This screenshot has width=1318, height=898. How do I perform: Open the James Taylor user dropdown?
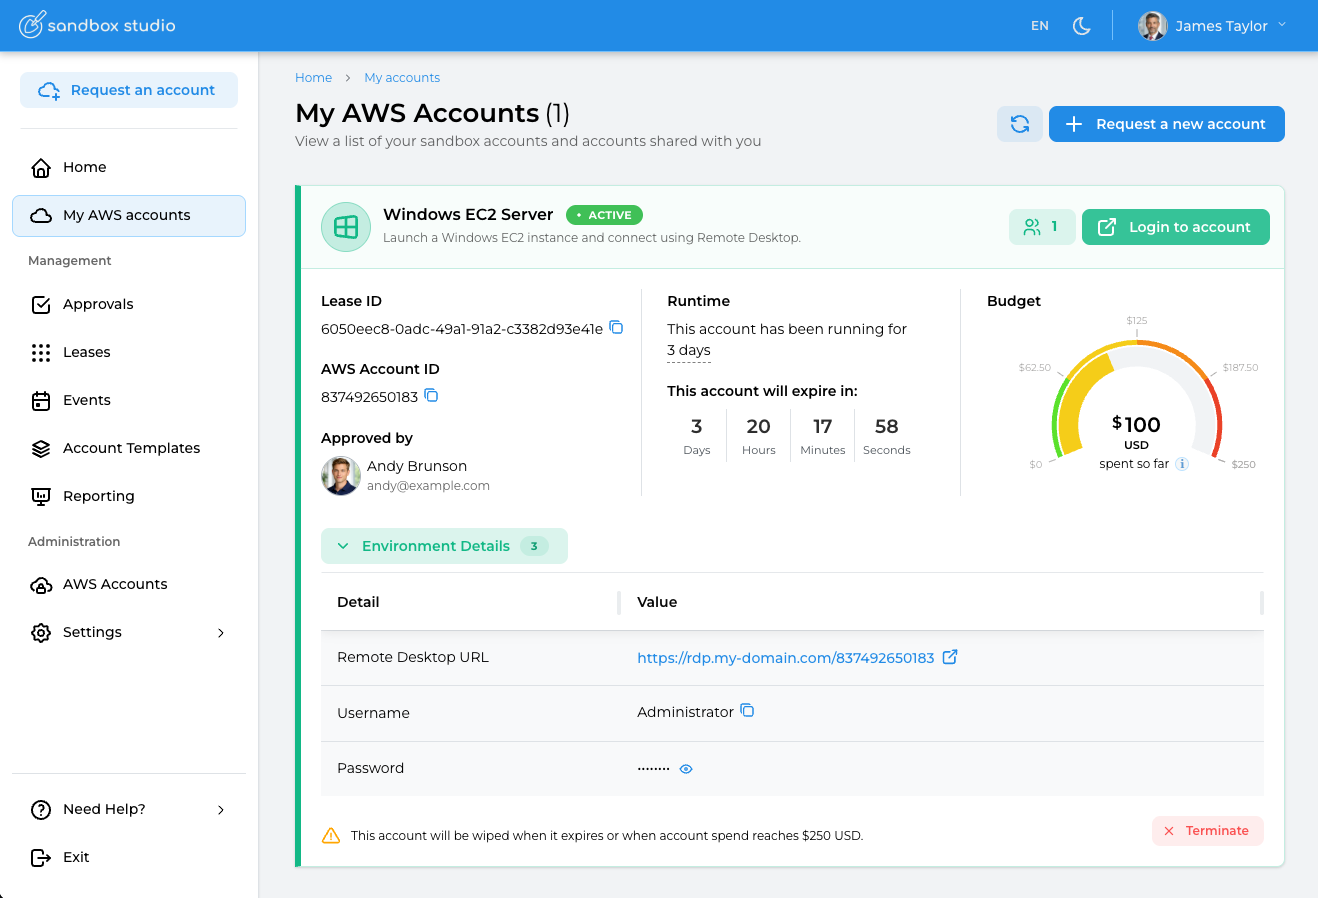[x=1212, y=26]
